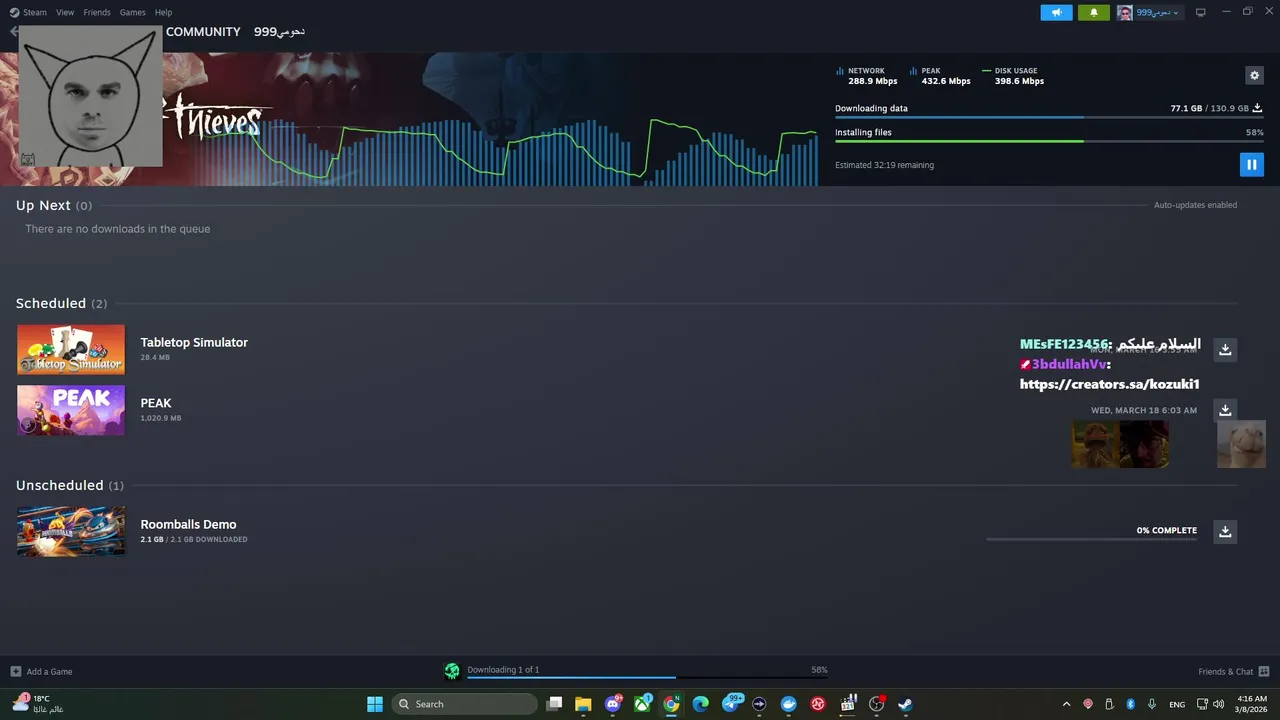This screenshot has height=720, width=1280.
Task: Click Estimated 32:19 remaining text
Action: 884,165
